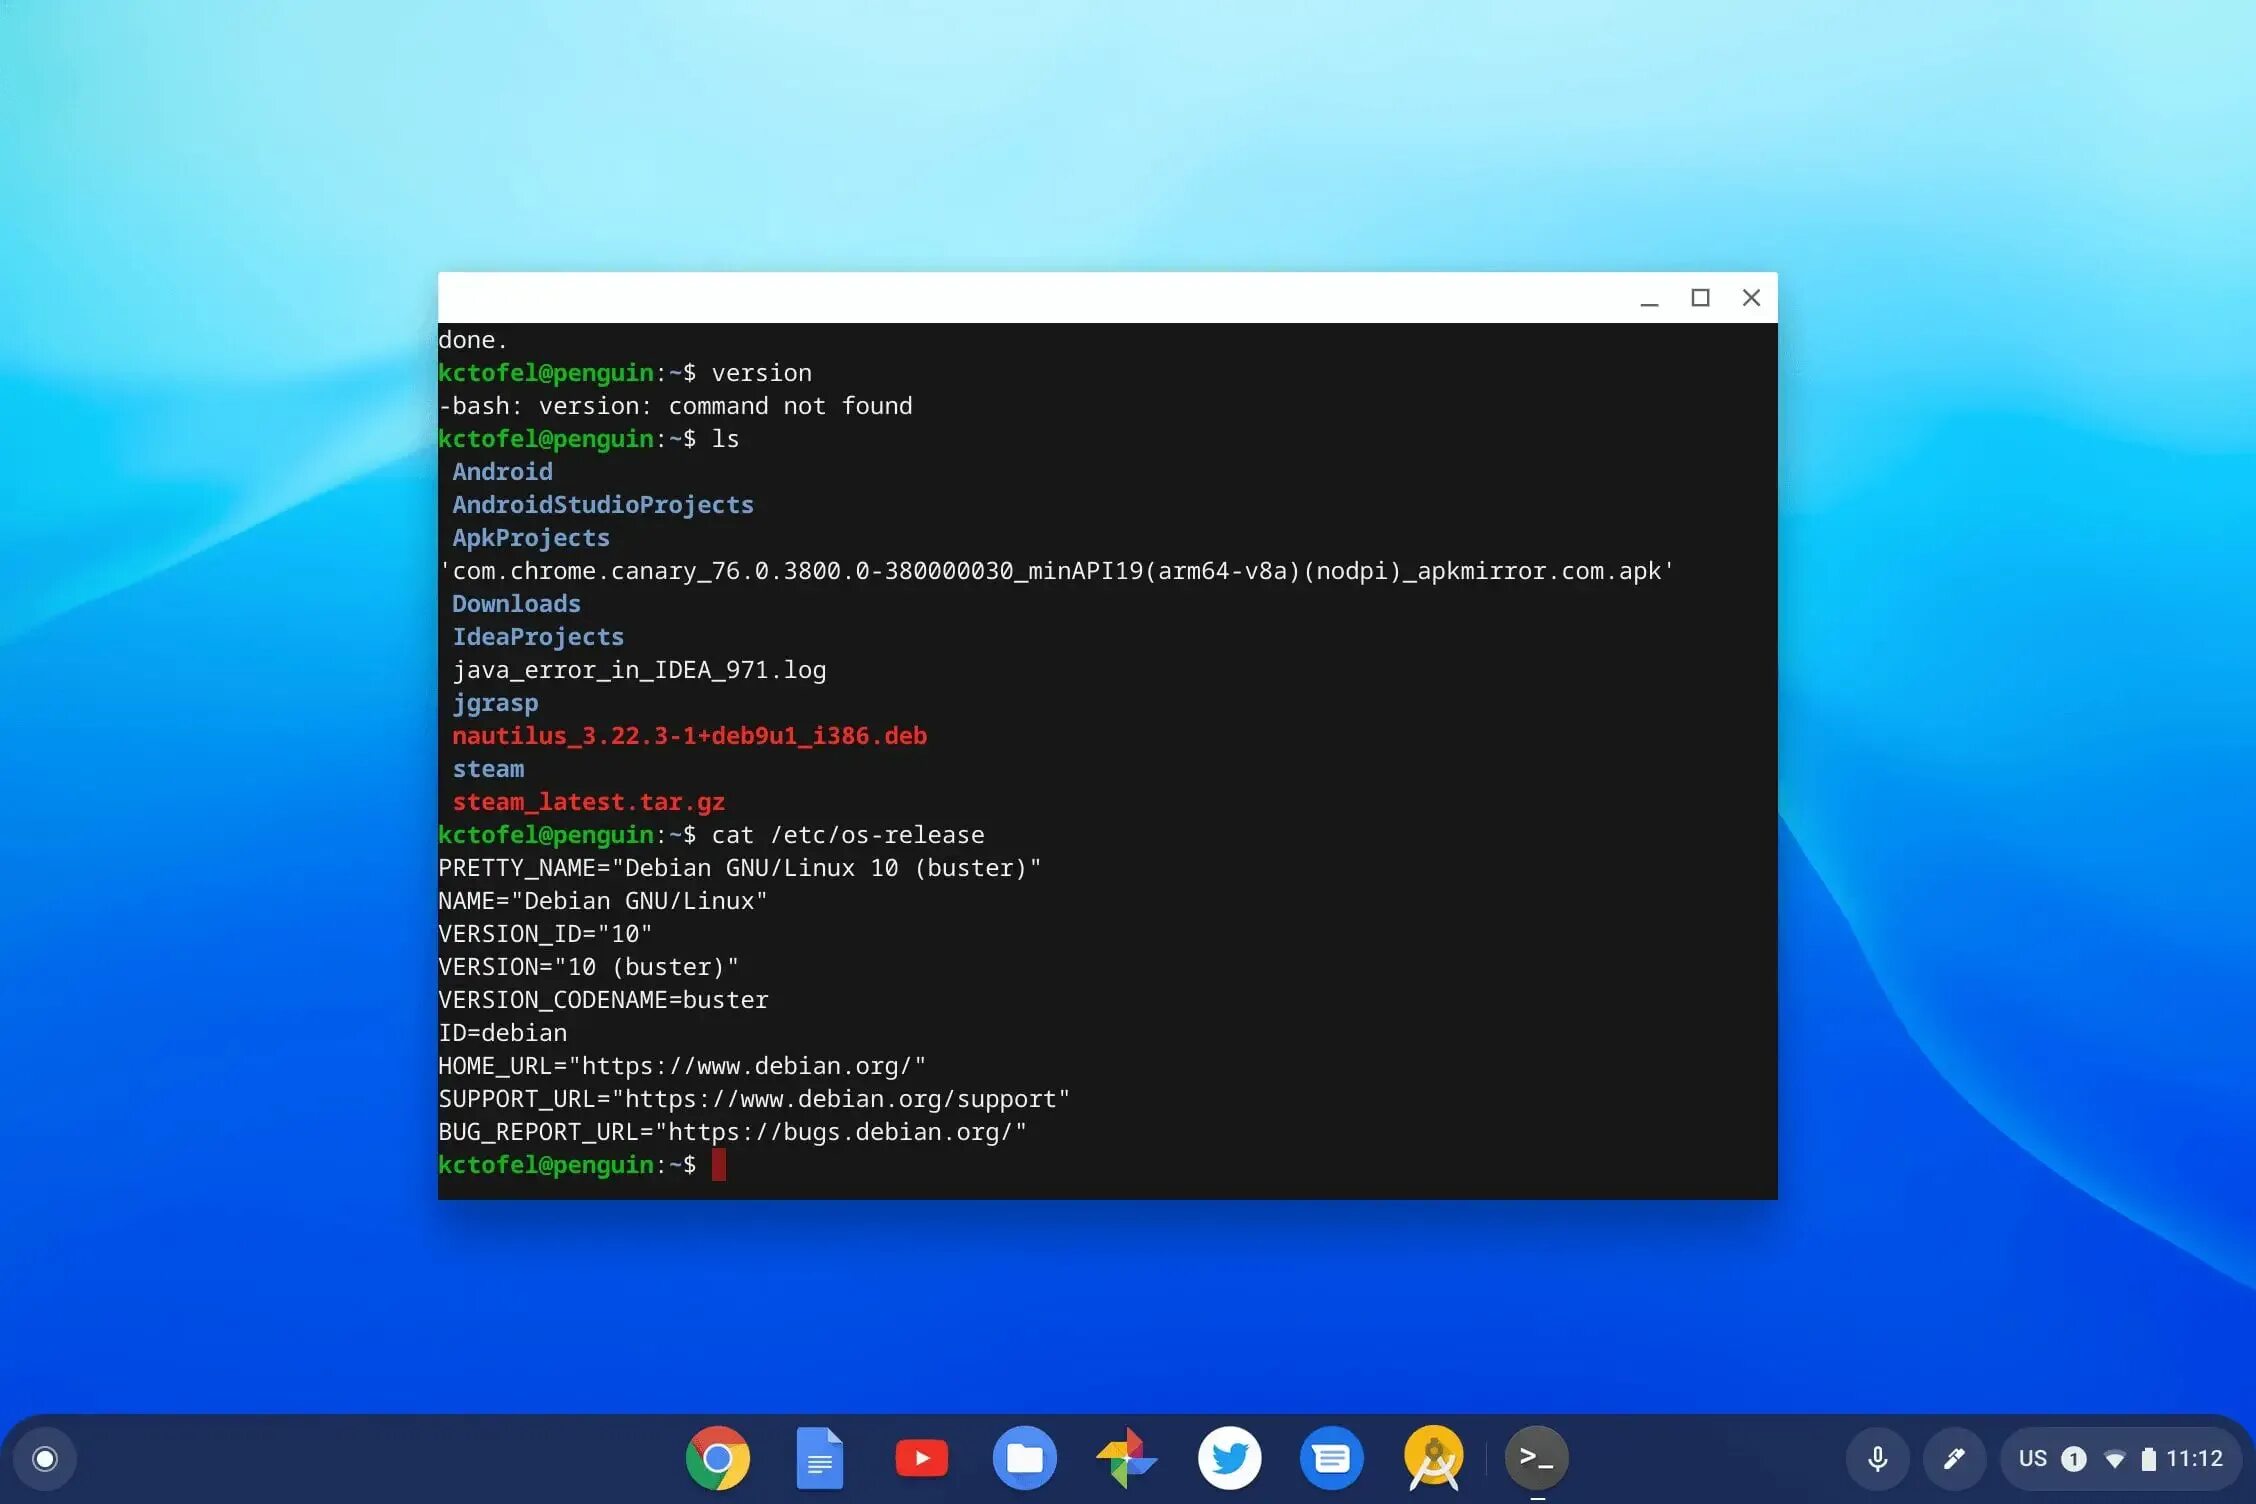The width and height of the screenshot is (2256, 1504).
Task: Open Wi-Fi status in system tray
Action: click(x=2114, y=1460)
